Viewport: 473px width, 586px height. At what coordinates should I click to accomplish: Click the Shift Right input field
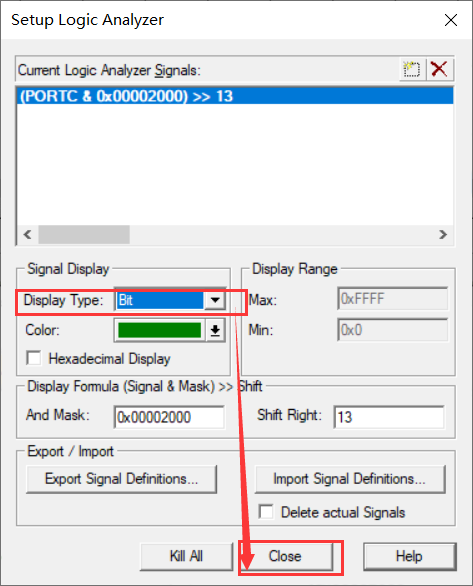pos(389,417)
